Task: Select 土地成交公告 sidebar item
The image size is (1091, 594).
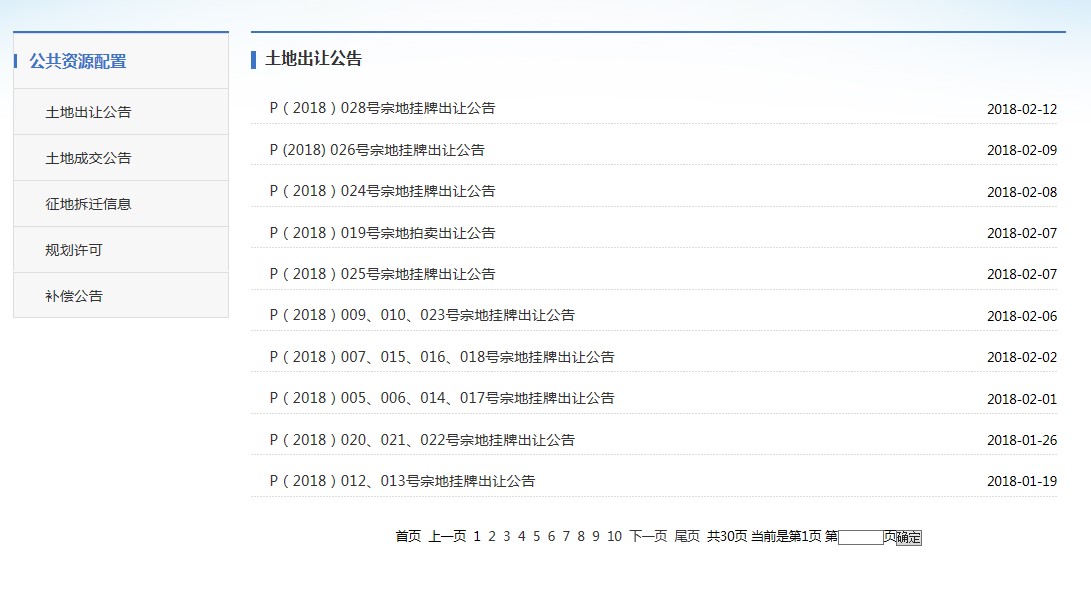Action: [x=88, y=158]
